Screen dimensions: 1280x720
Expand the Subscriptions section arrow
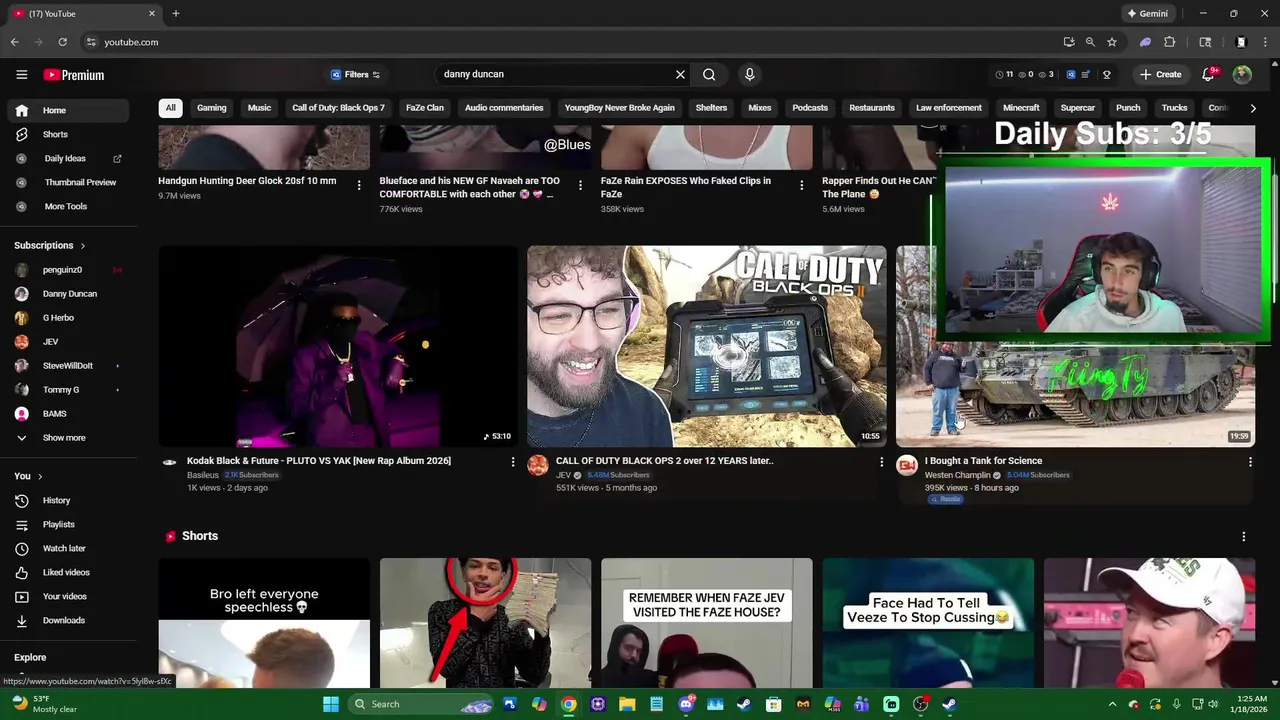(82, 245)
